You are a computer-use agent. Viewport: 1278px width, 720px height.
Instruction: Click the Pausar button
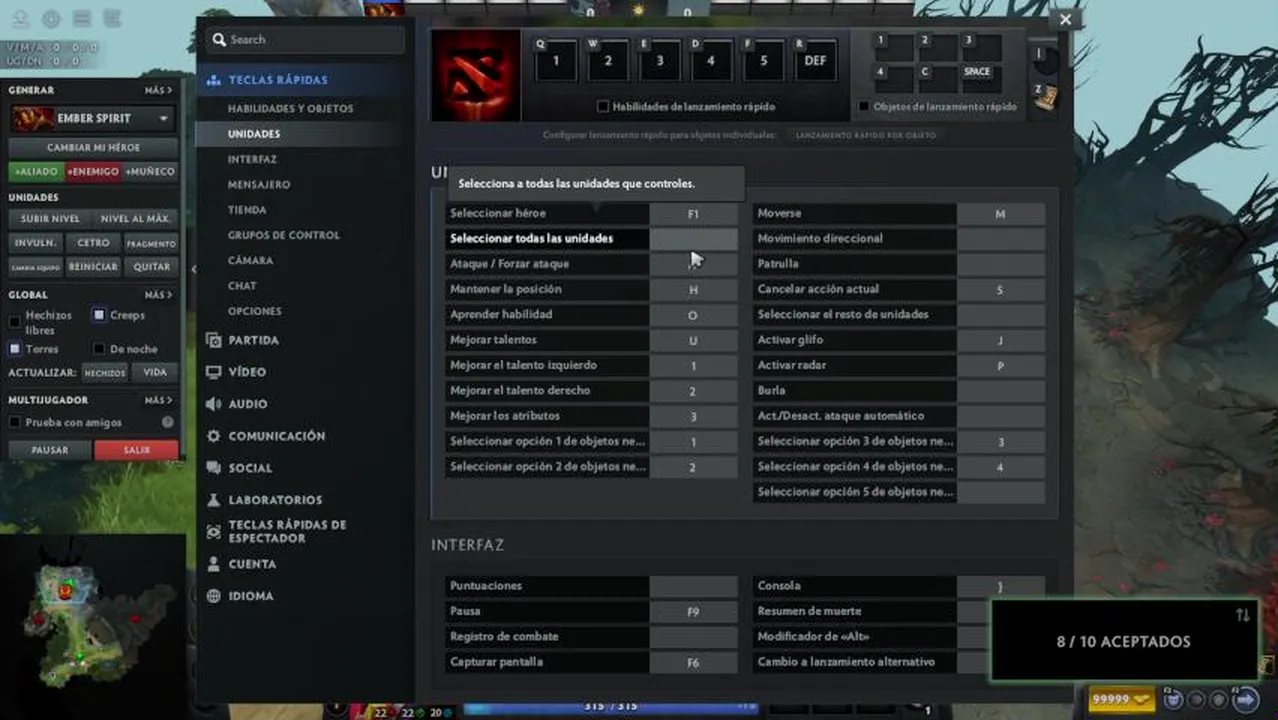(50, 450)
